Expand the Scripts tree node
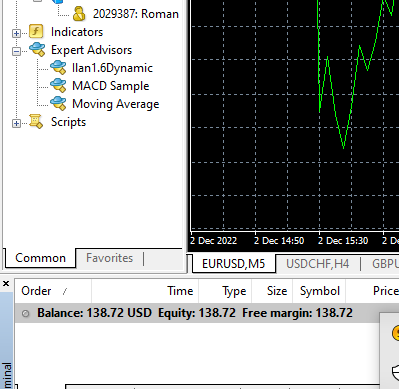399x389 pixels. (x=16, y=123)
